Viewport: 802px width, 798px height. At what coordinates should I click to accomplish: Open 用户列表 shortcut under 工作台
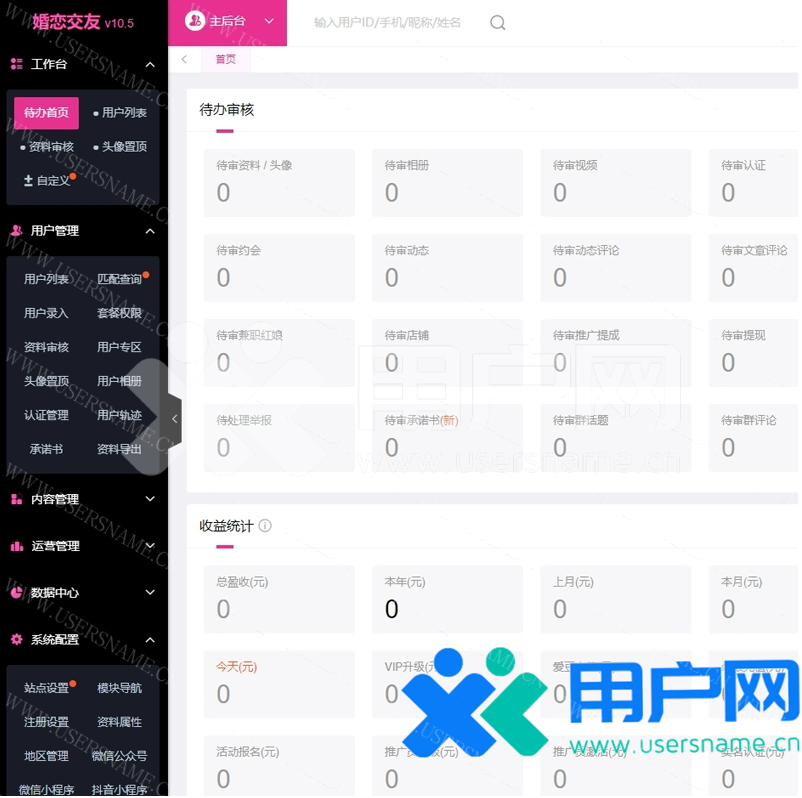click(120, 113)
